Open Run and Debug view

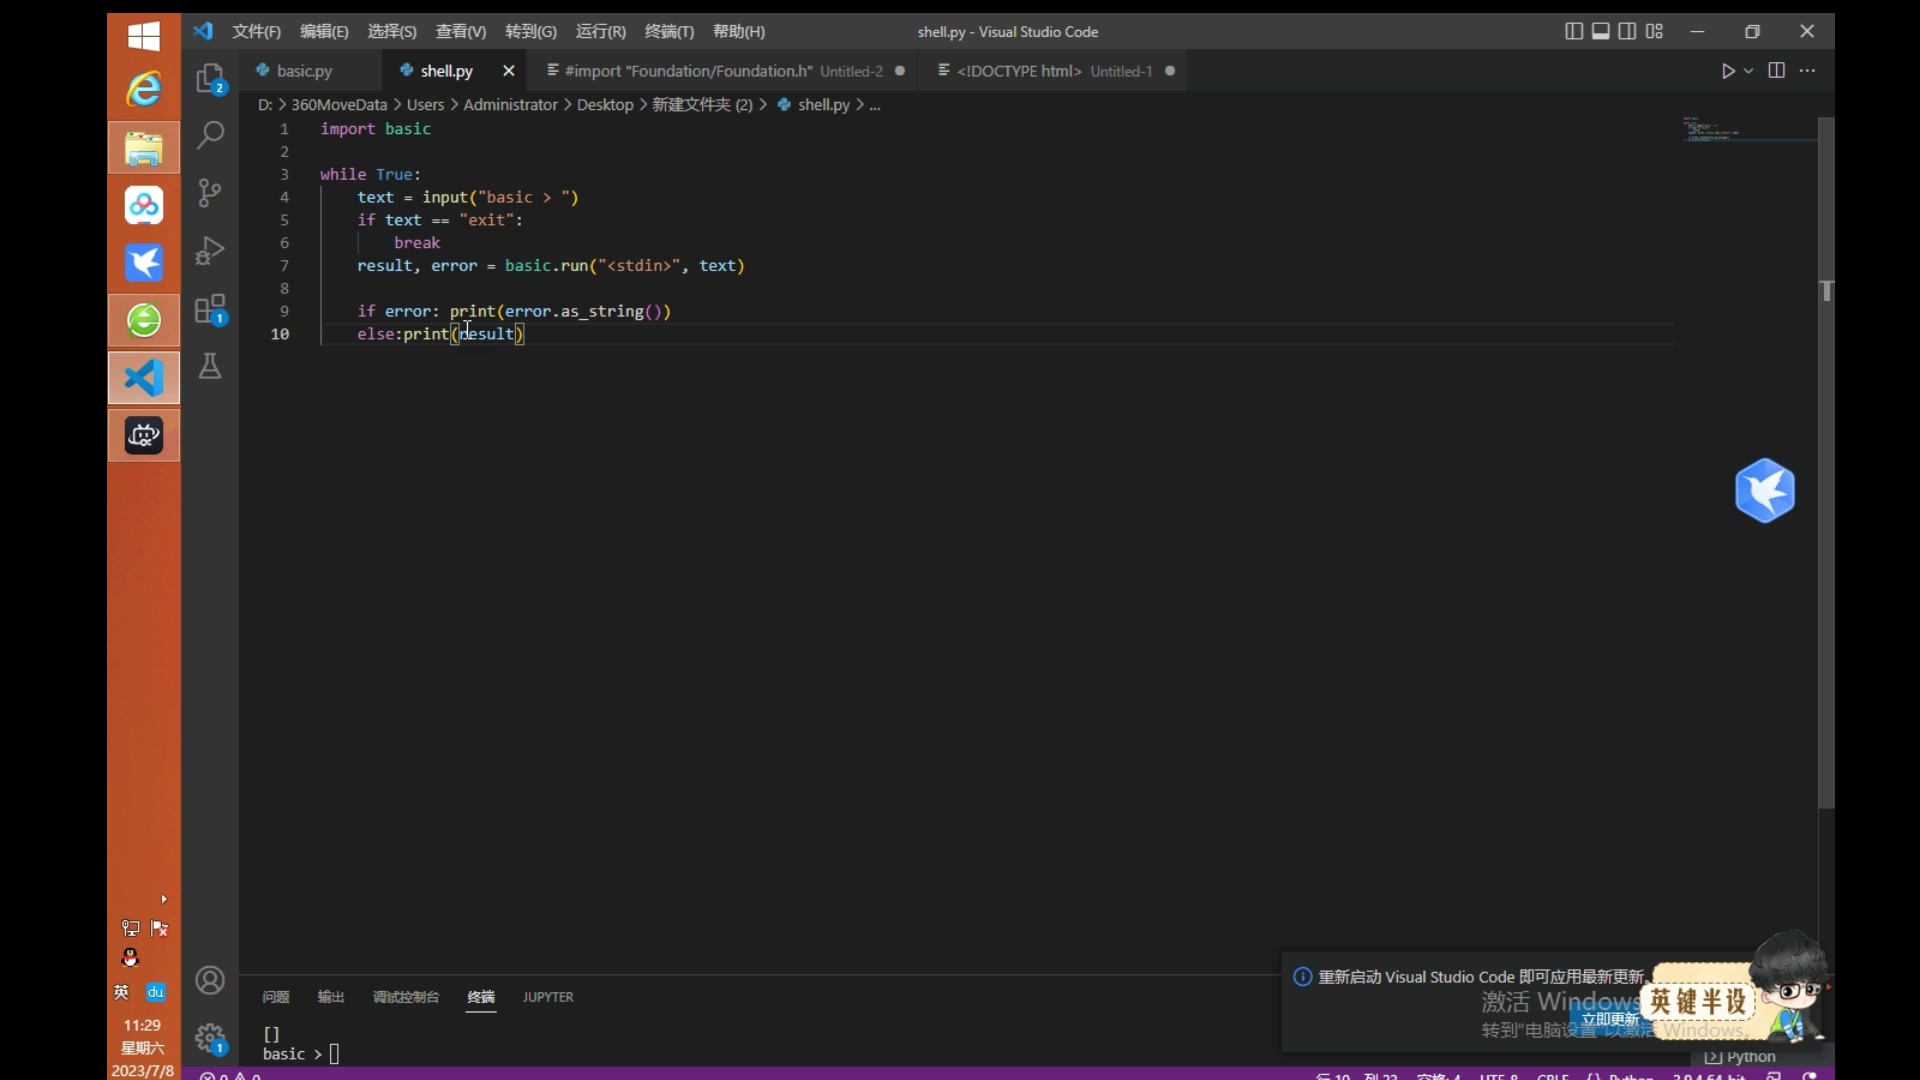click(x=210, y=250)
